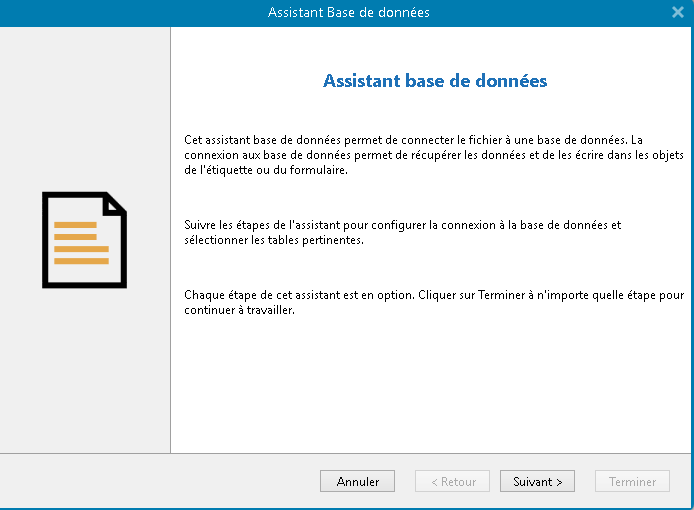
Task: Click the folded corner of the document icon
Action: tap(116, 202)
